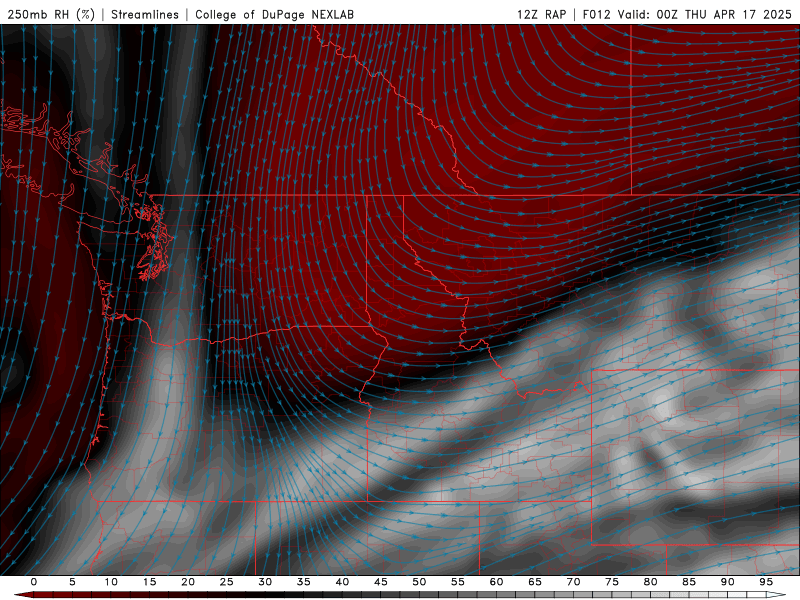Screen dimensions: 800x600
Task: Click the colorbar label "85"
Action: (689, 582)
